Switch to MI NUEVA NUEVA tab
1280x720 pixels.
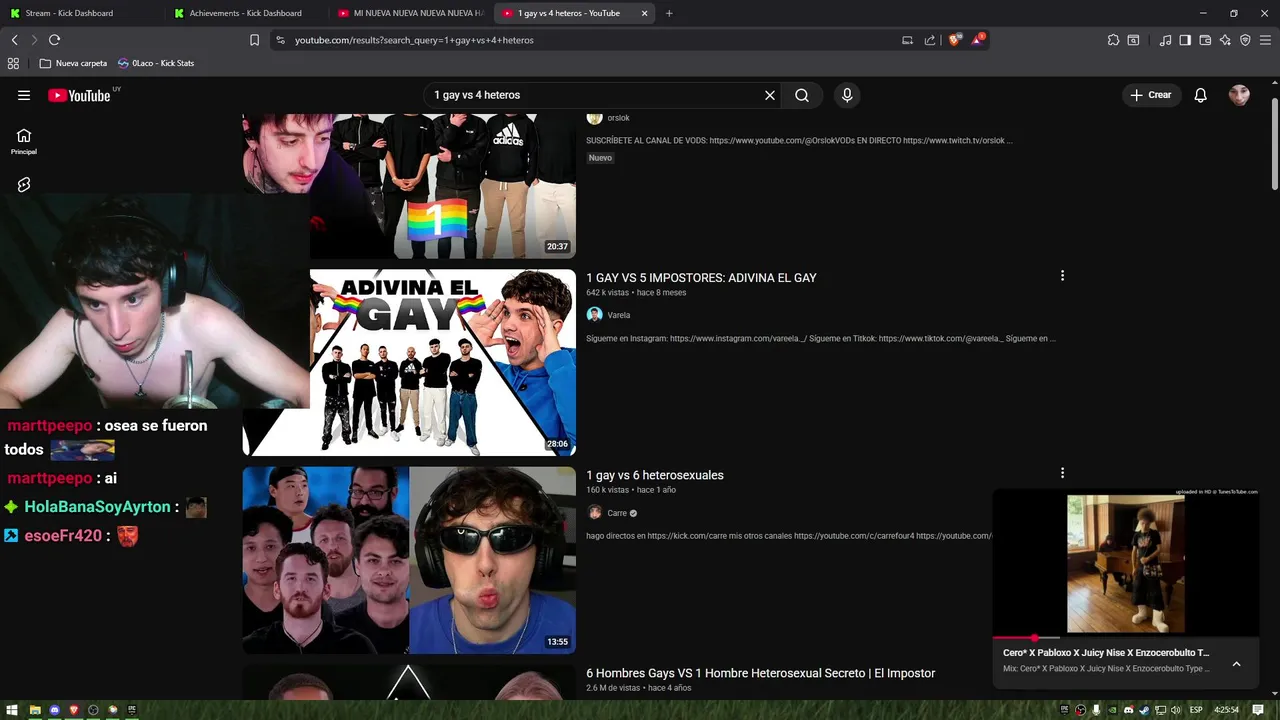(x=410, y=13)
